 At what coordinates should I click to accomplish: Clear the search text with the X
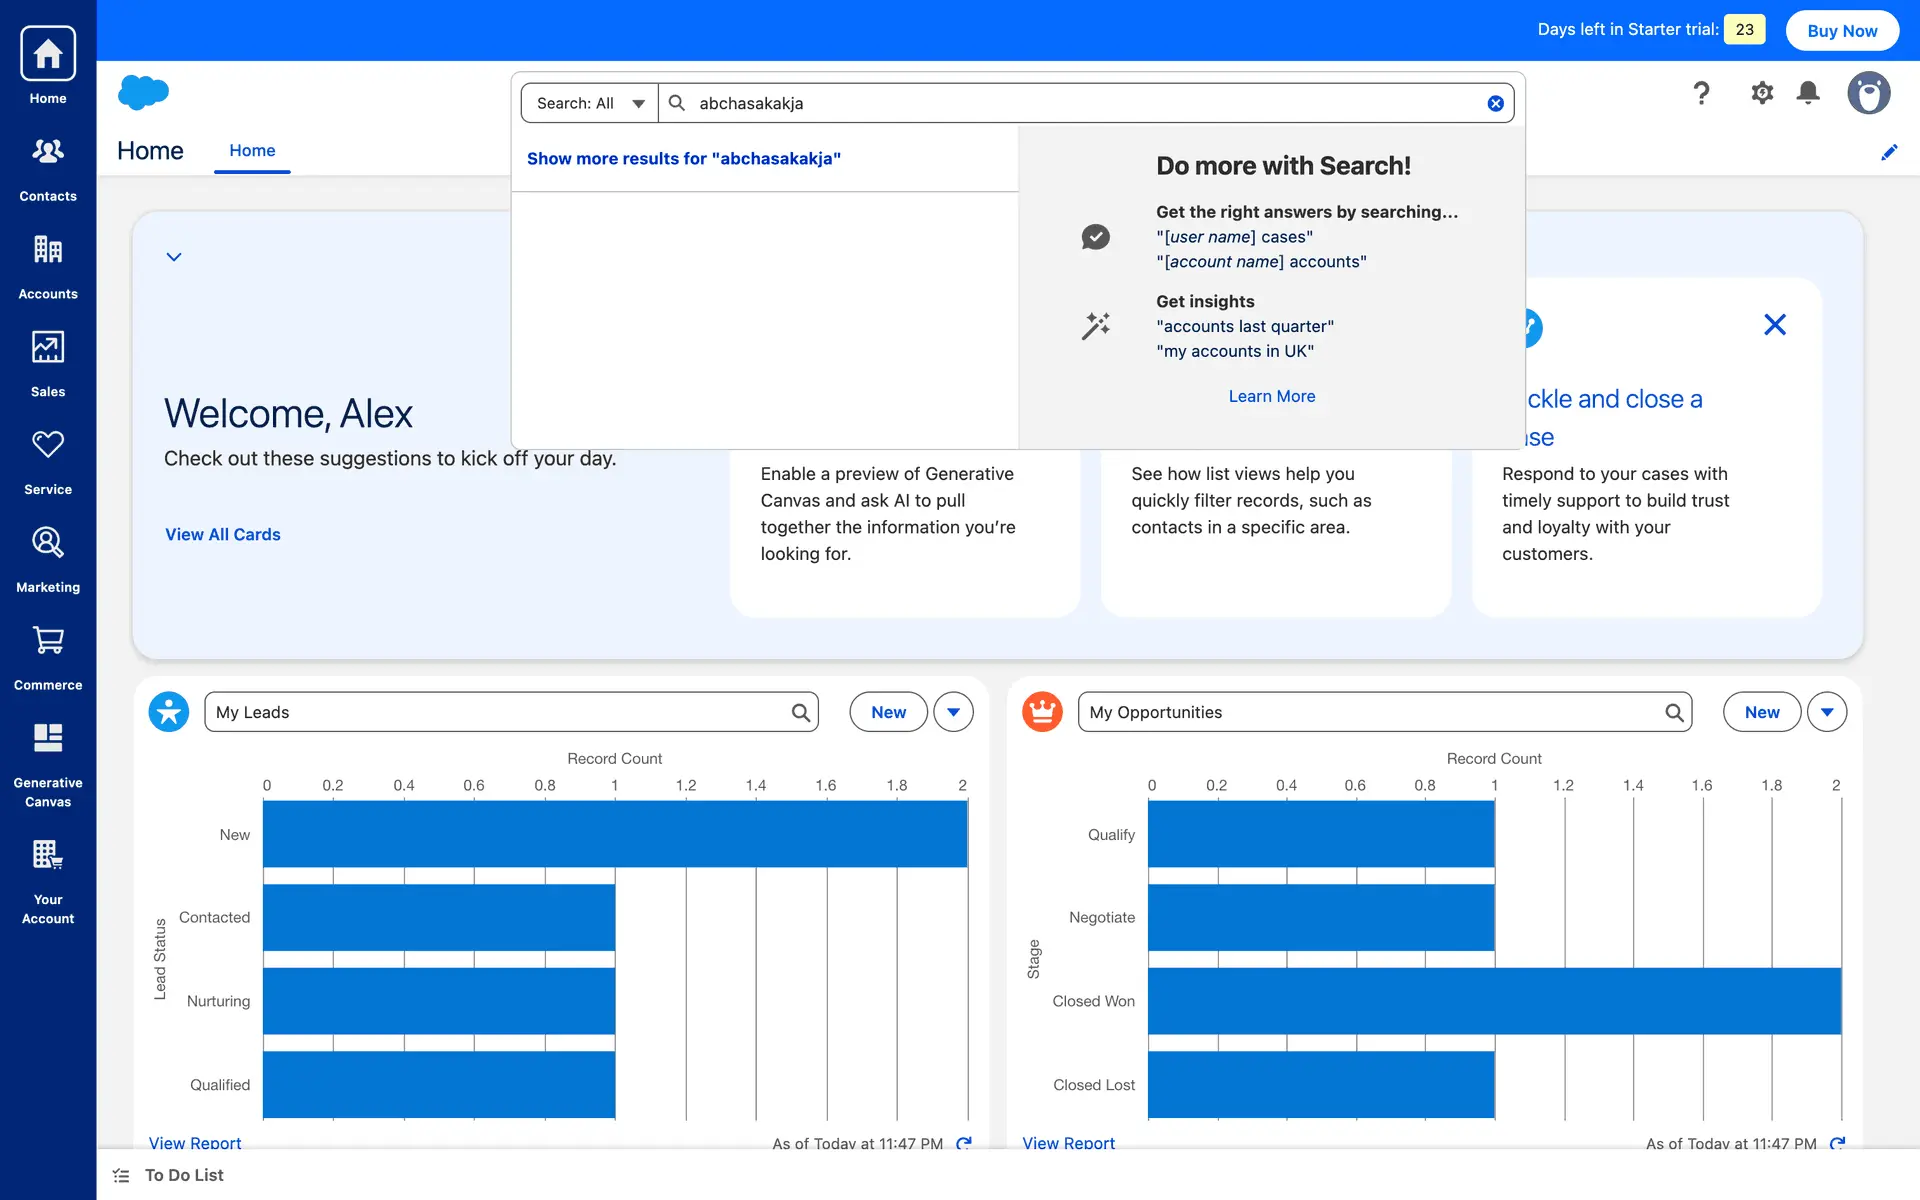[1495, 103]
